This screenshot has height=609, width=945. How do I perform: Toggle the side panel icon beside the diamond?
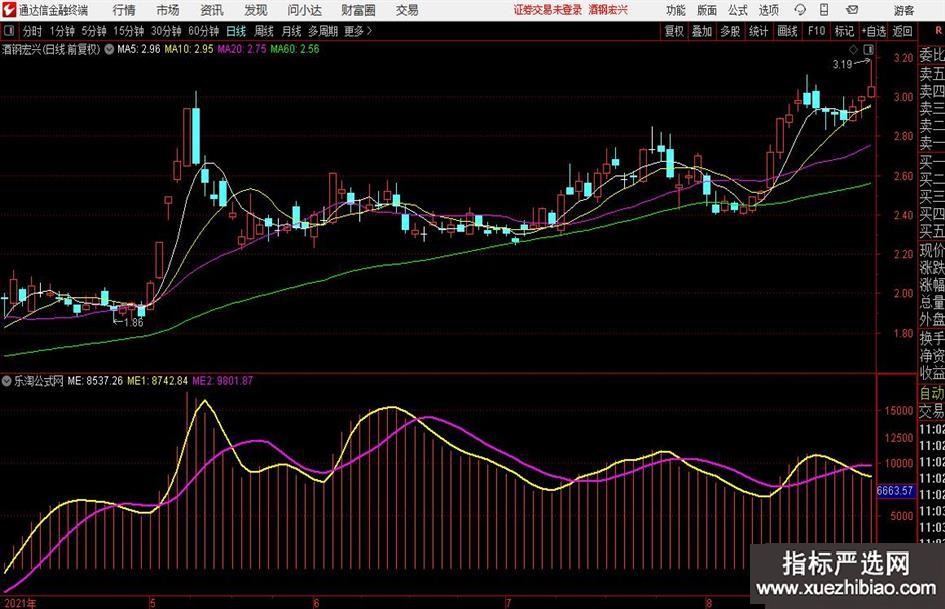pos(868,49)
